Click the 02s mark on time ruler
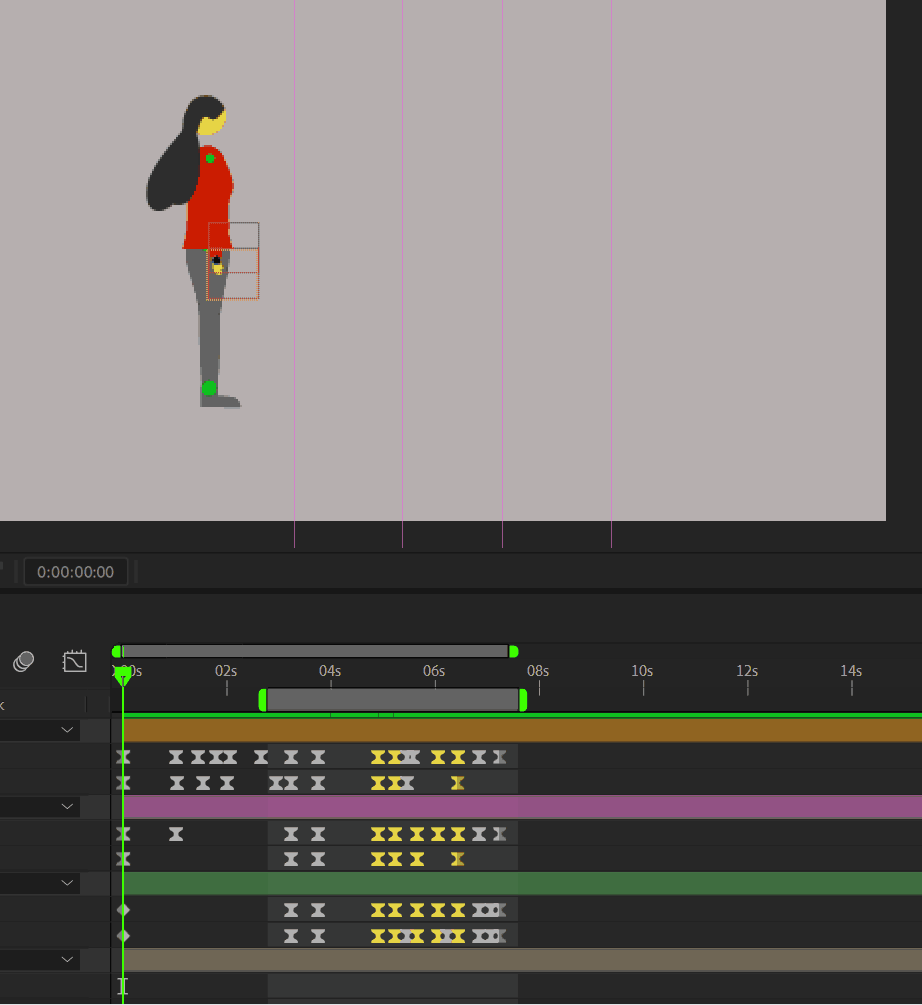The width and height of the screenshot is (922, 1005). coord(226,671)
